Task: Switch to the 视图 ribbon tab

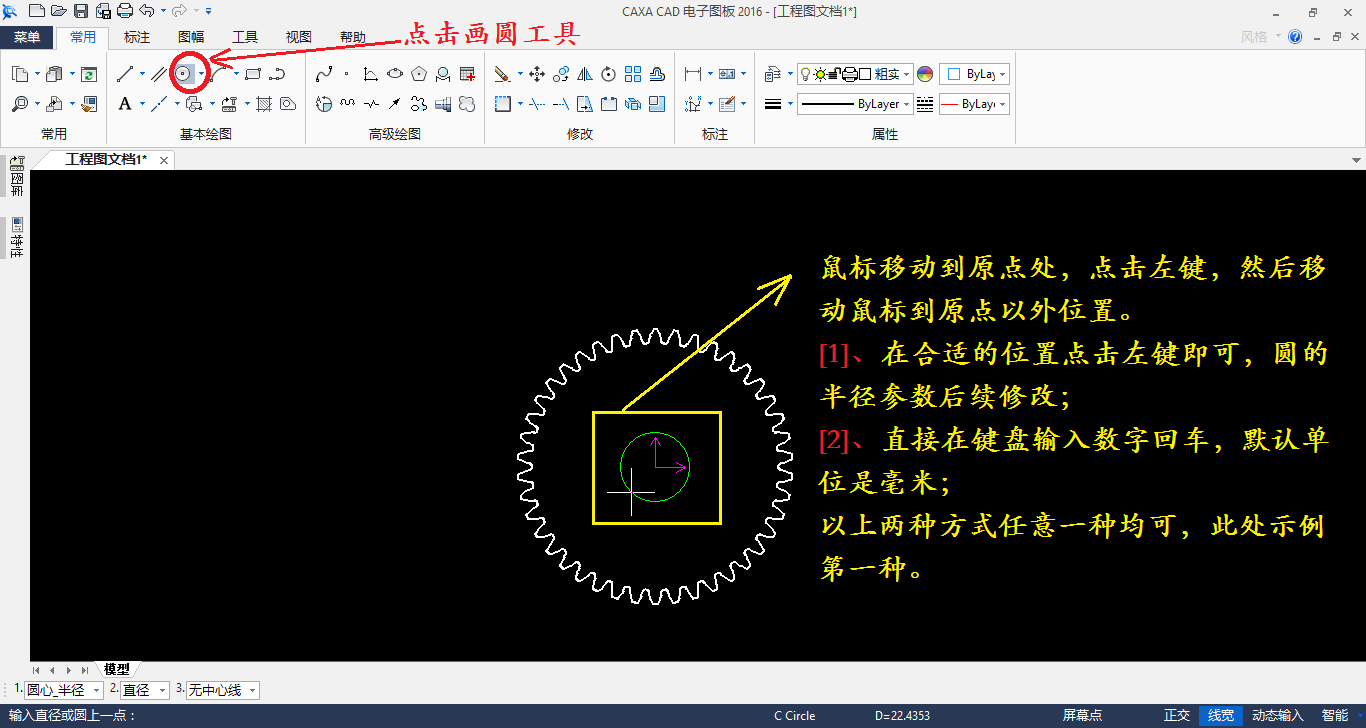Action: (x=299, y=37)
